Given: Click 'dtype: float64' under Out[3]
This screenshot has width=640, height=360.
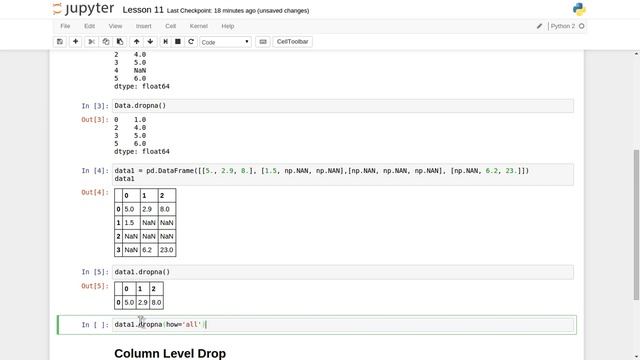Looking at the screenshot, I should click(x=142, y=151).
